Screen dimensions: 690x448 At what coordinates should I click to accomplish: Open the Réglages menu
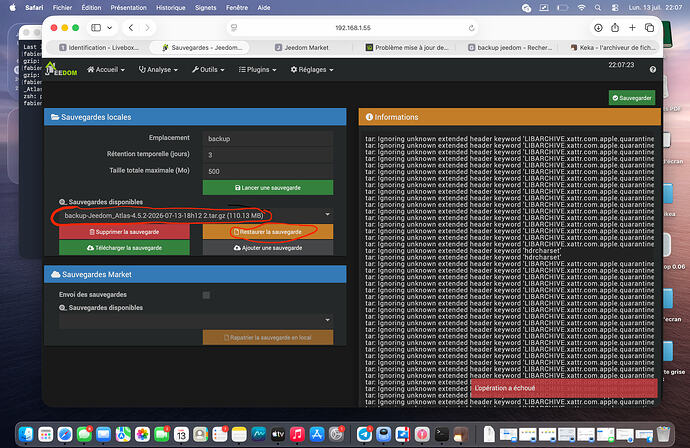(312, 70)
